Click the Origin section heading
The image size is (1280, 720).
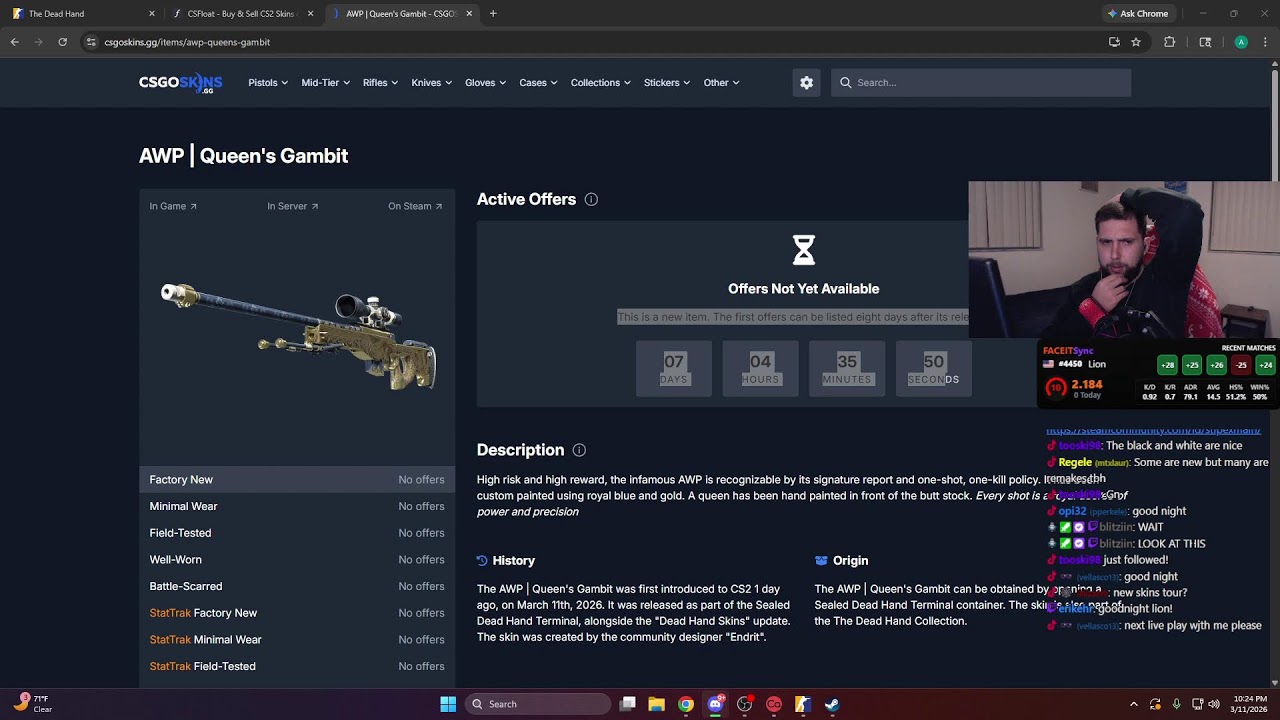point(850,561)
